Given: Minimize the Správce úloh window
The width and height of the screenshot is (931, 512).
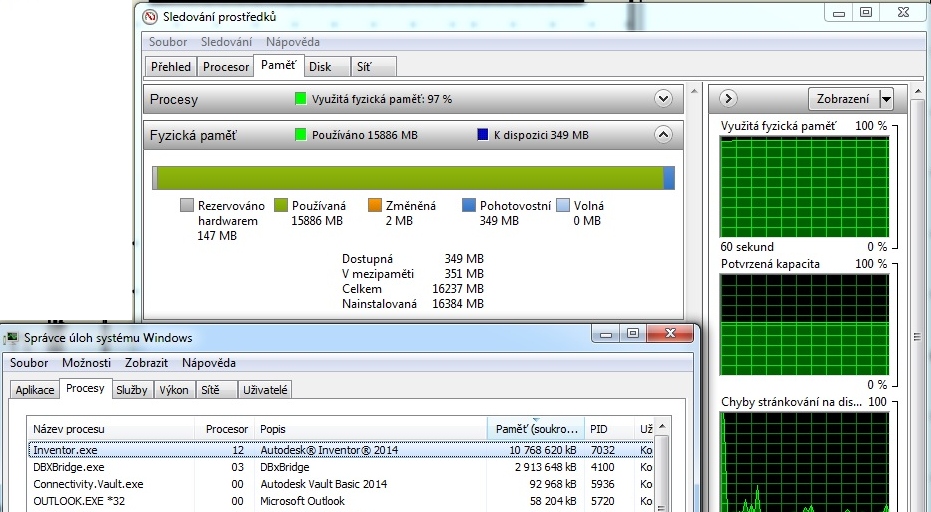Looking at the screenshot, I should [606, 334].
